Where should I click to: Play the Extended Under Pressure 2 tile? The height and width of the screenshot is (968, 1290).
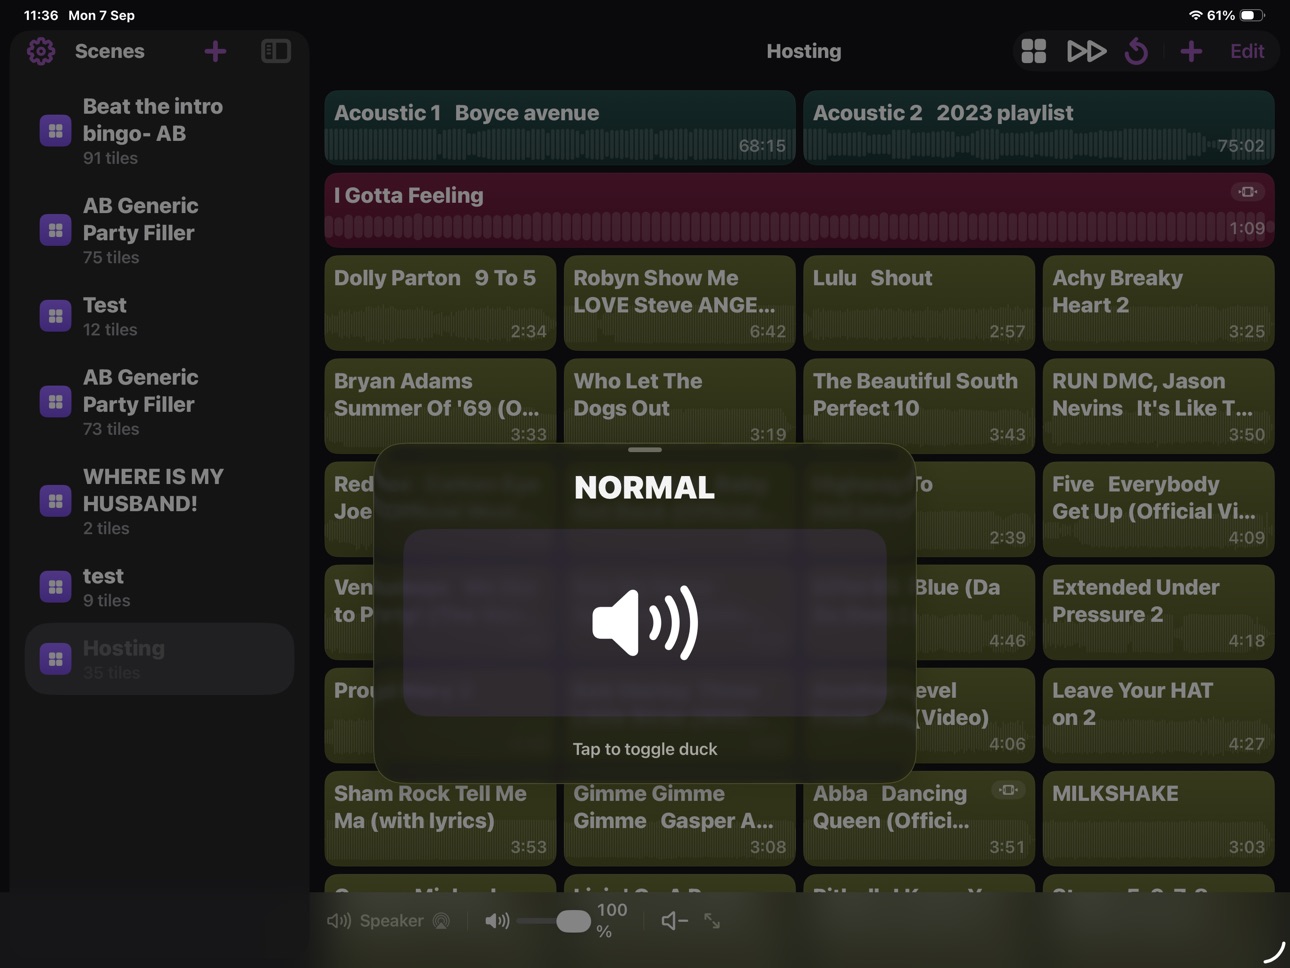pyautogui.click(x=1159, y=612)
